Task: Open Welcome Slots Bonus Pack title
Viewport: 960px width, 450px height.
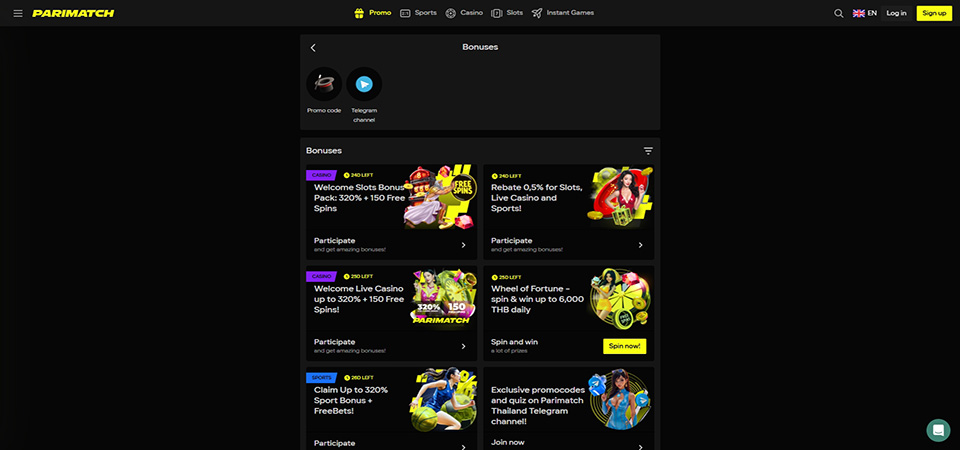Action: [x=359, y=198]
